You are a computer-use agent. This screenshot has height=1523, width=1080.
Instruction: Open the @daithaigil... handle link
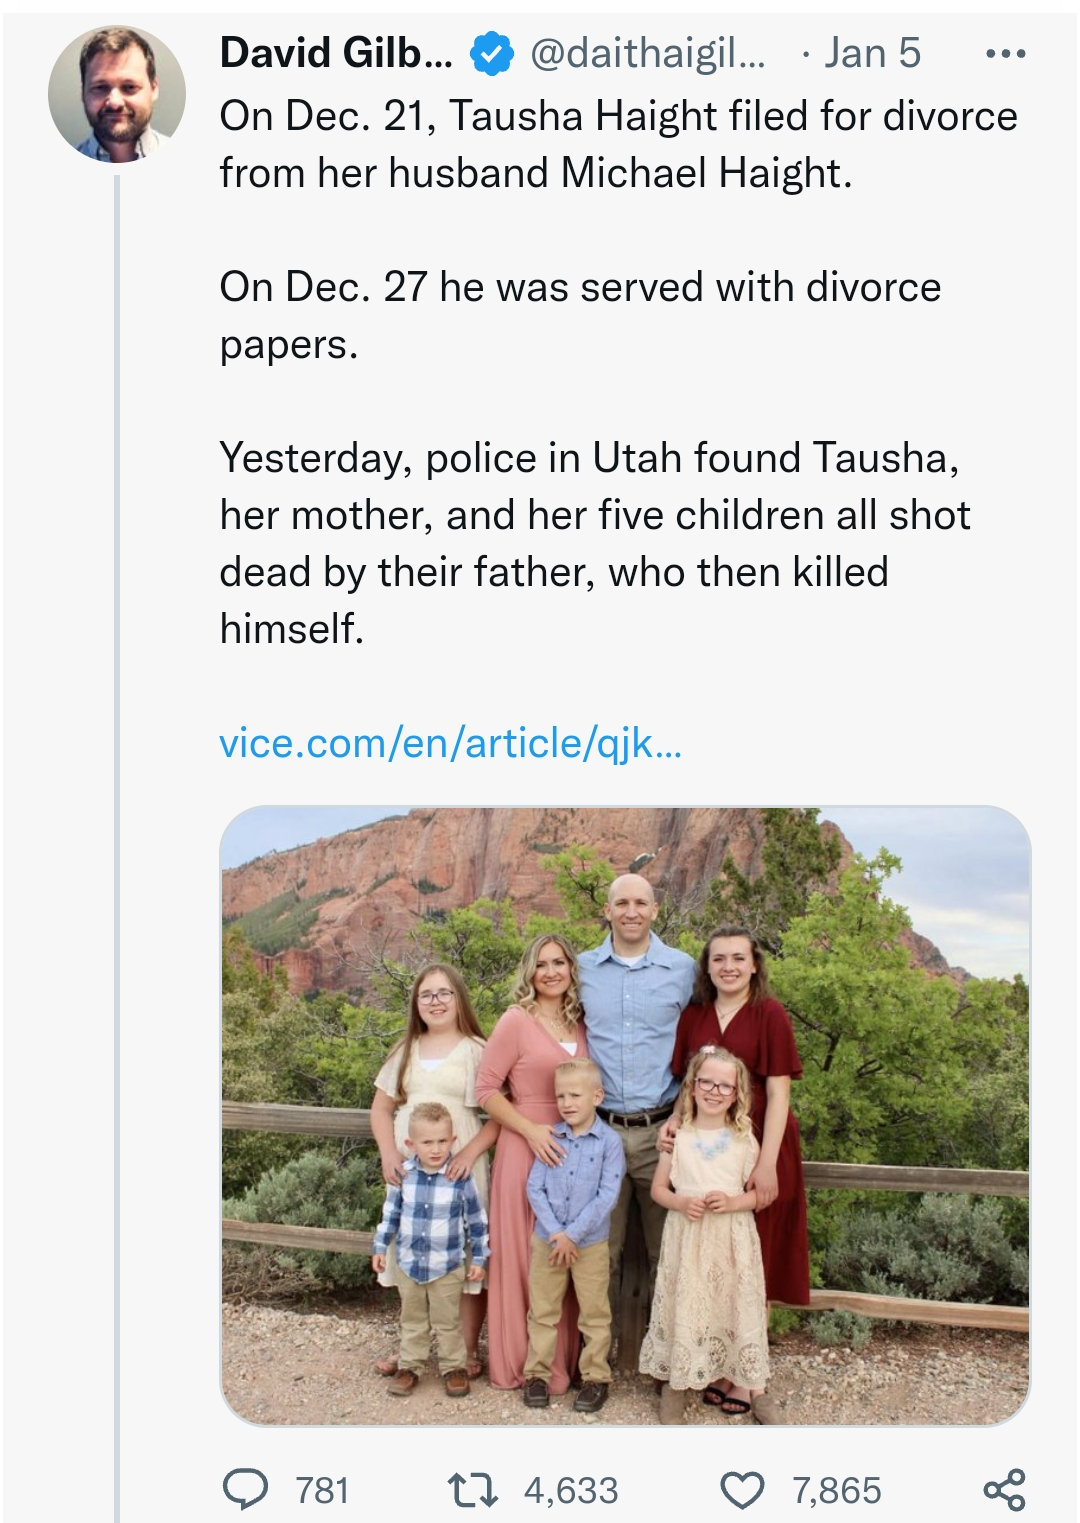click(646, 54)
